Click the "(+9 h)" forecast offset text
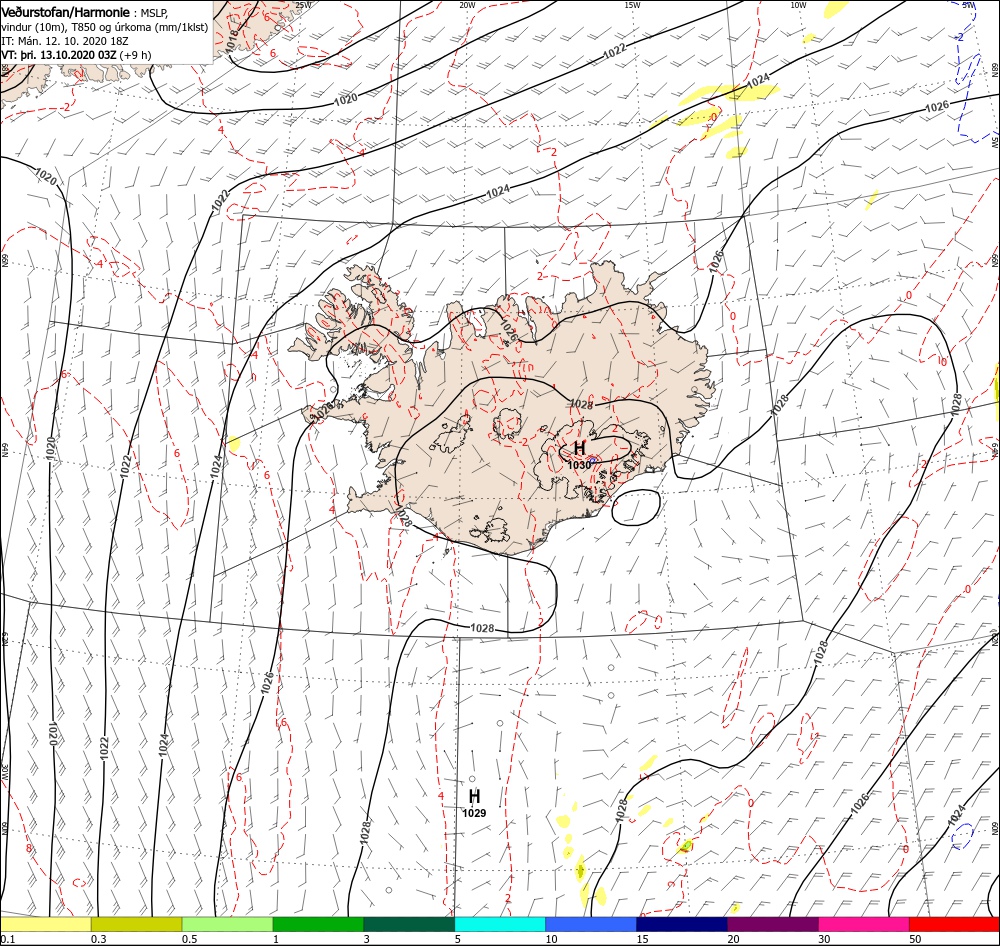The height and width of the screenshot is (946, 1000). click(x=135, y=55)
